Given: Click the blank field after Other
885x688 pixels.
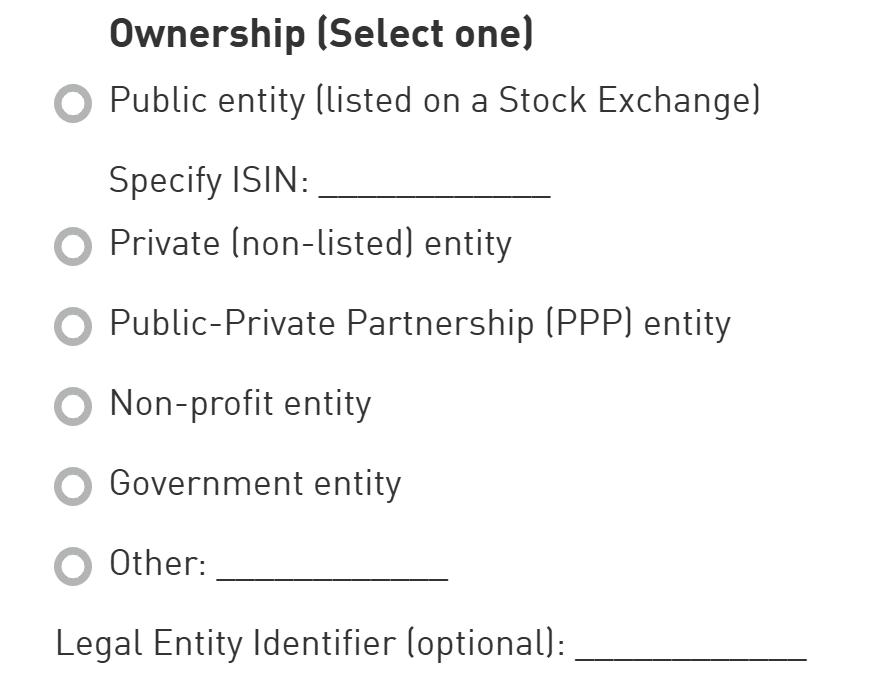Looking at the screenshot, I should point(332,566).
